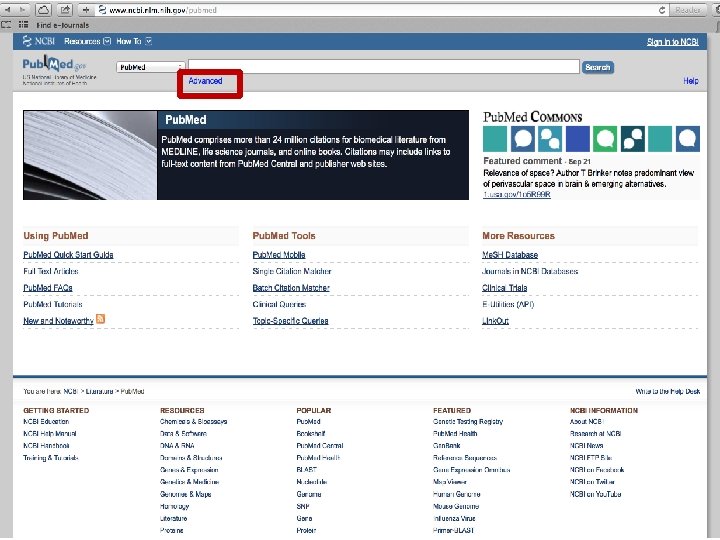720x540 pixels.
Task: Click the blue single speech bubble Commons tile
Action: tap(523, 139)
